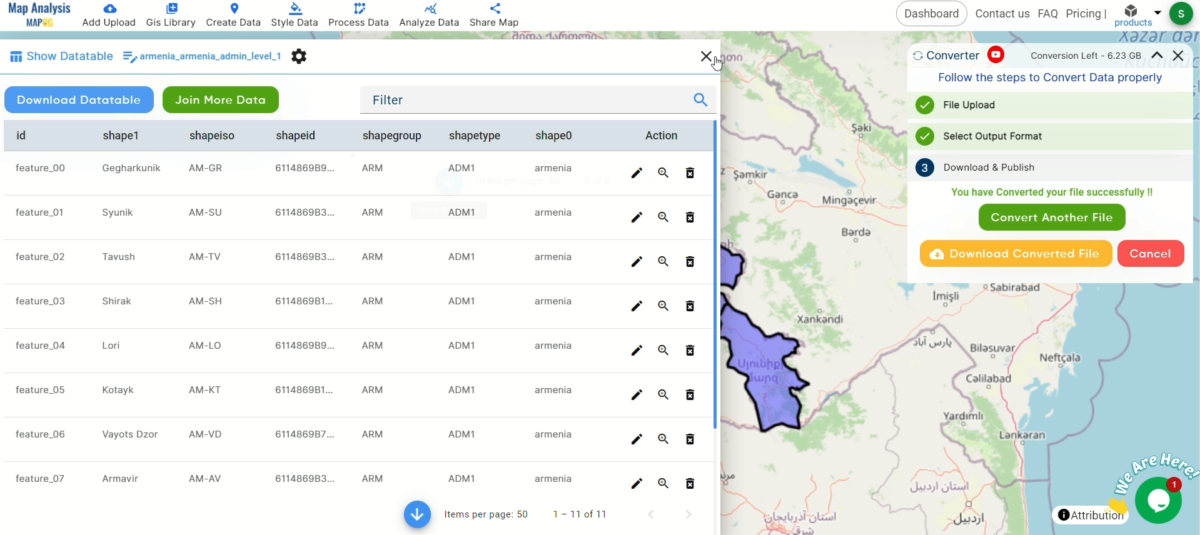Viewport: 1200px width, 535px height.
Task: Open the Style Data menu
Action: 294,15
